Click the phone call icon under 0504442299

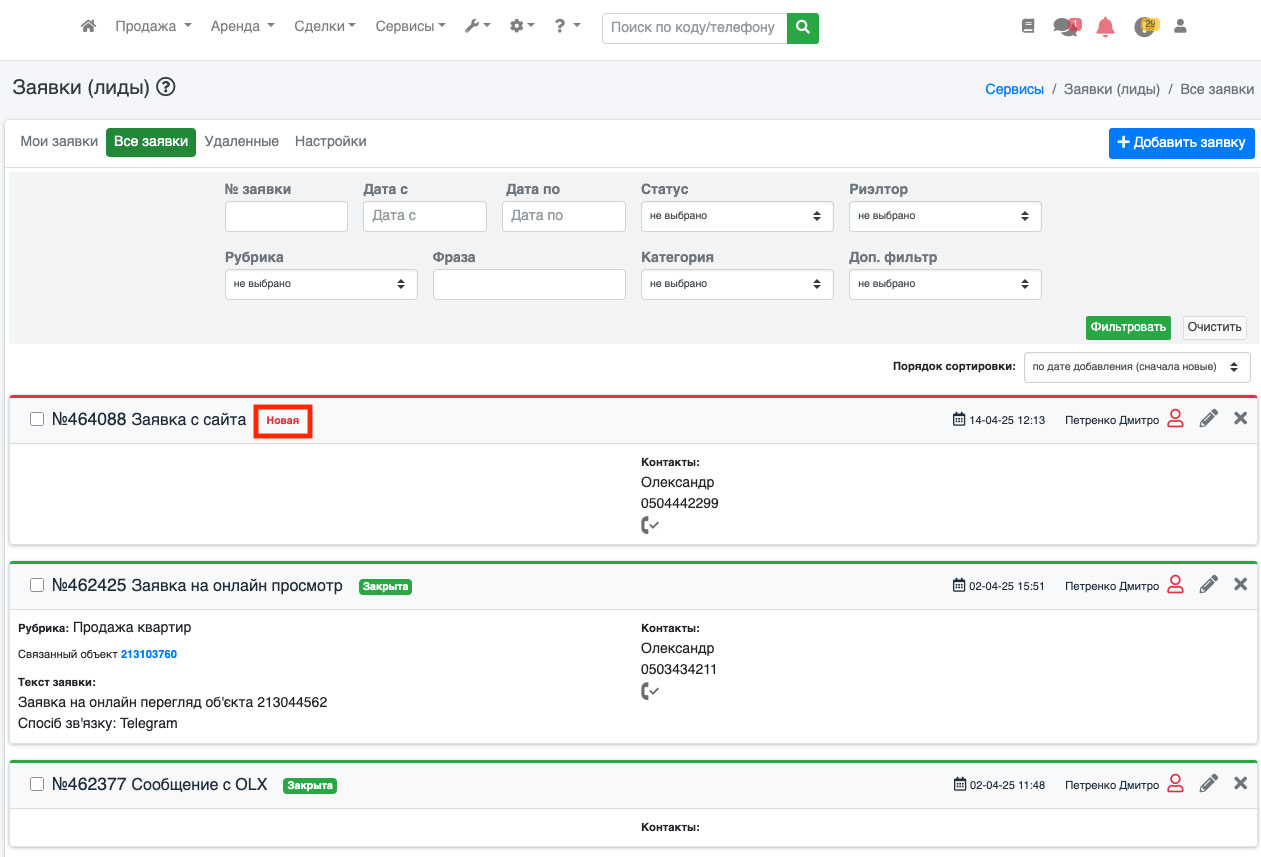649,525
